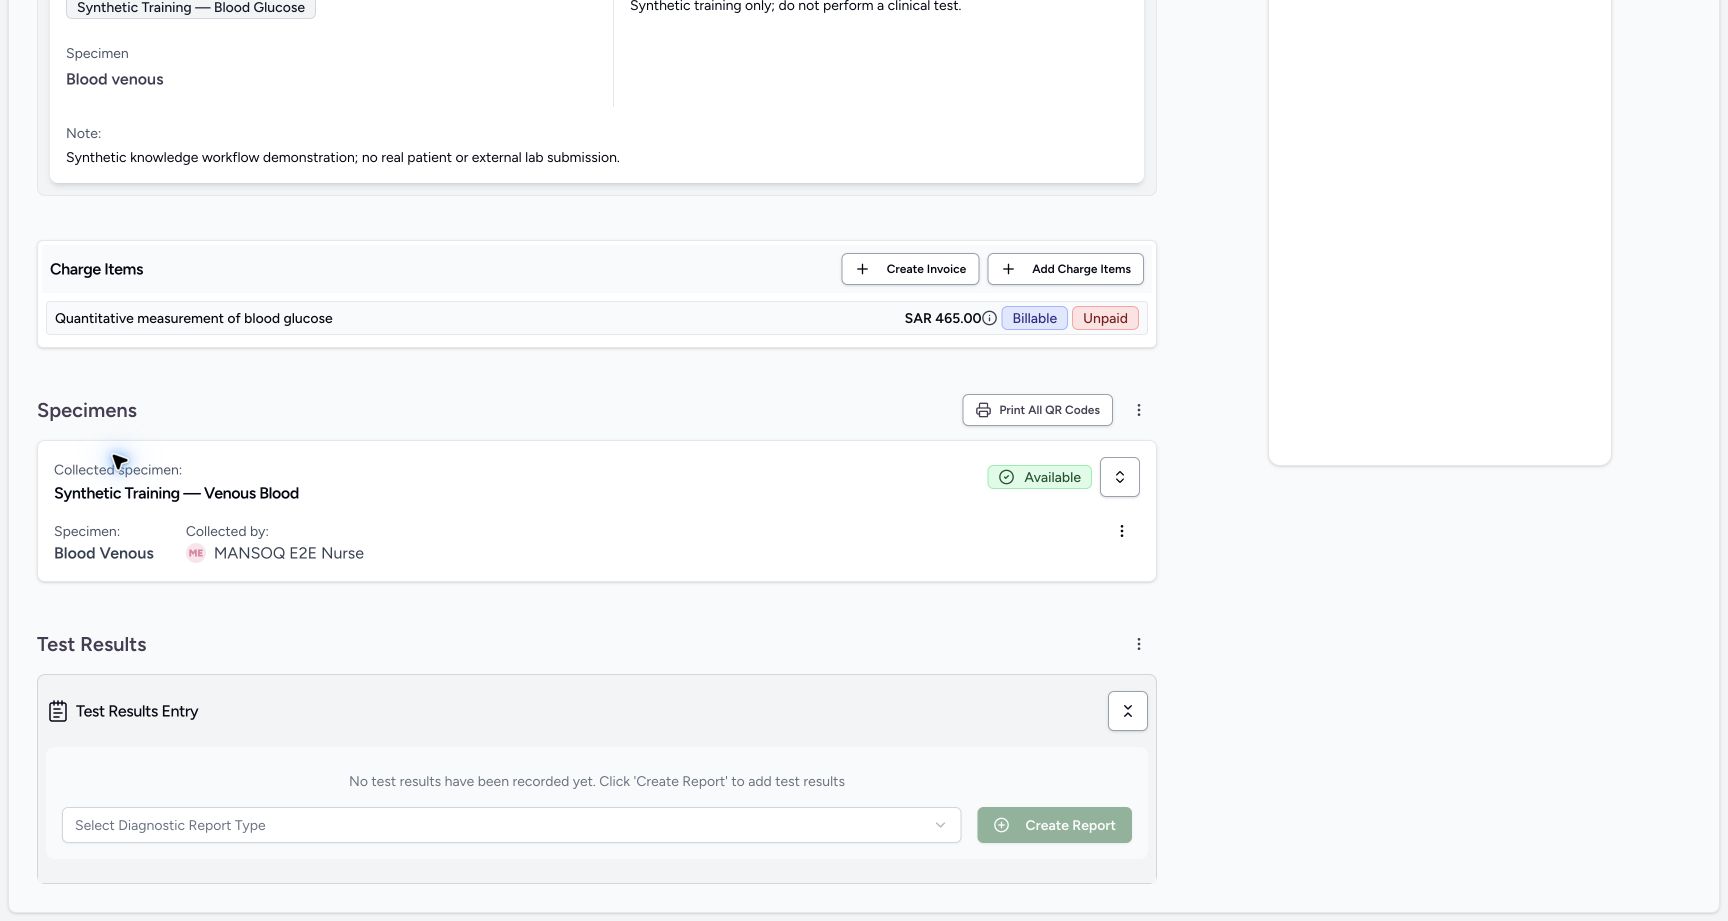This screenshot has height=921, width=1728.
Task: Click the Blood Venous specimen value
Action: [104, 553]
